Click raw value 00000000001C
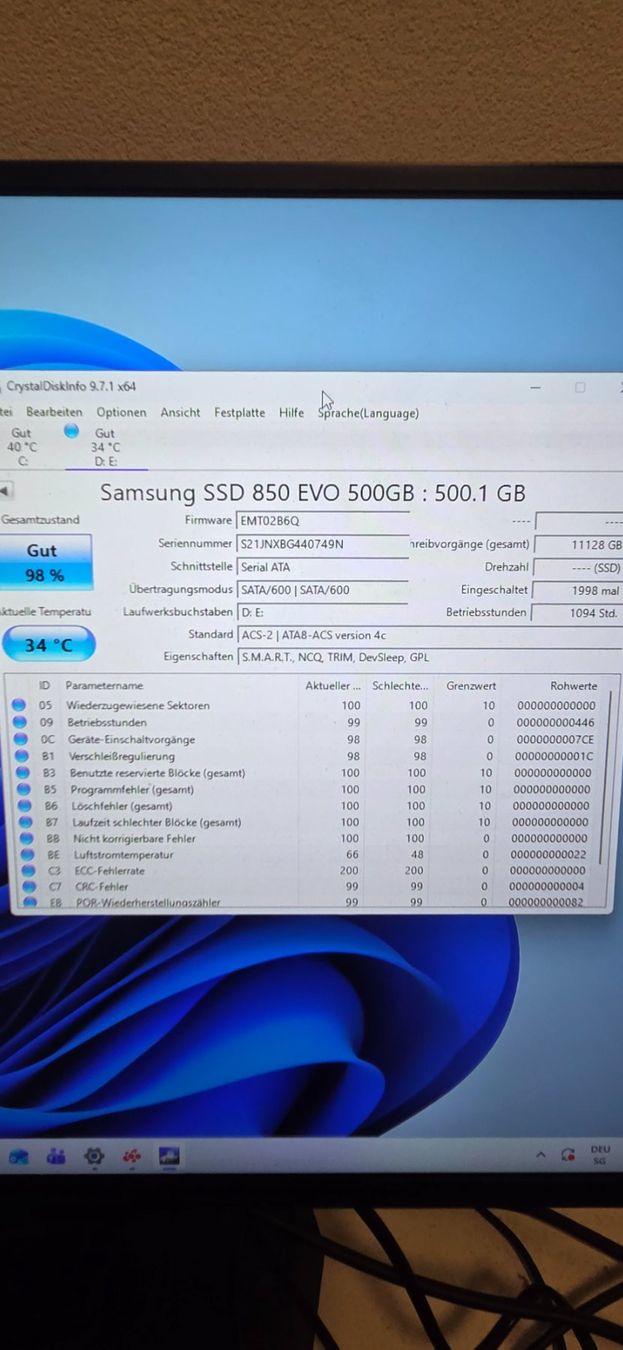 [x=554, y=756]
